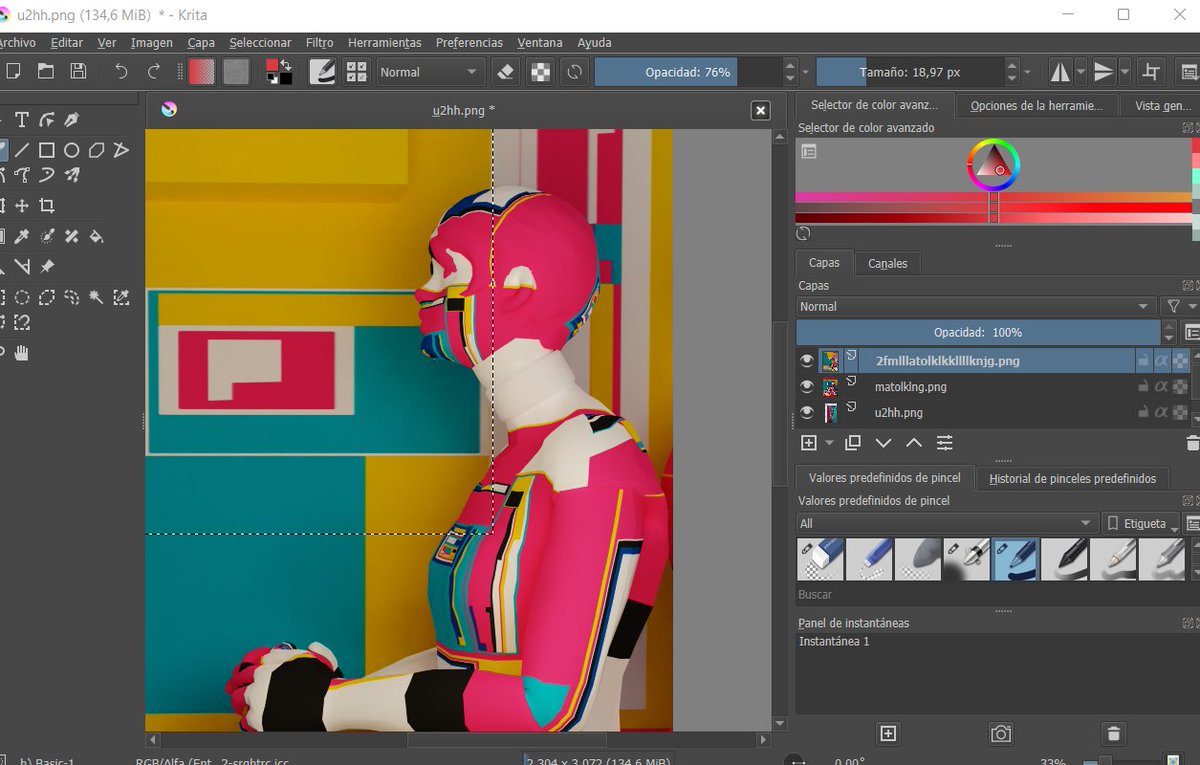Screen dimensions: 1200x765
Task: Open layer blending mode Normal dropdown
Action: tap(975, 306)
